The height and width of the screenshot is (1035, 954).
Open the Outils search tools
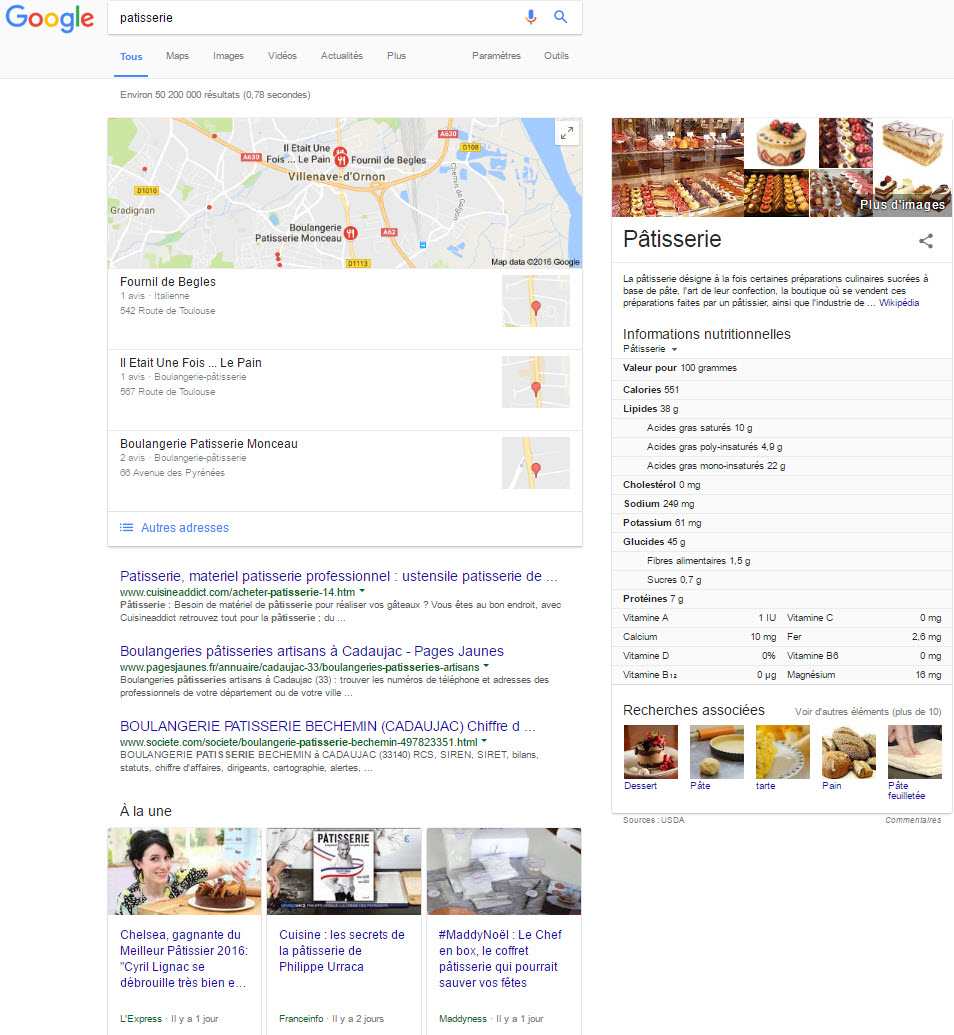click(x=556, y=56)
